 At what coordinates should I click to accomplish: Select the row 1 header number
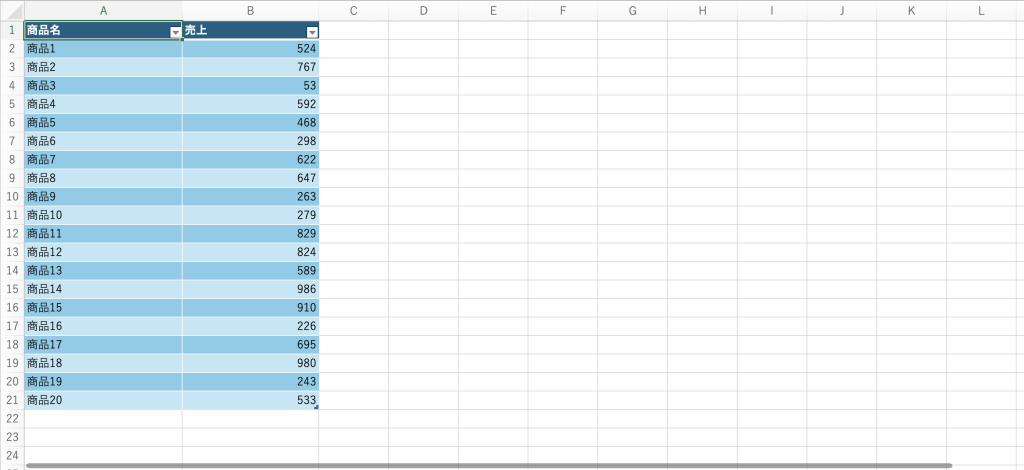pos(11,30)
